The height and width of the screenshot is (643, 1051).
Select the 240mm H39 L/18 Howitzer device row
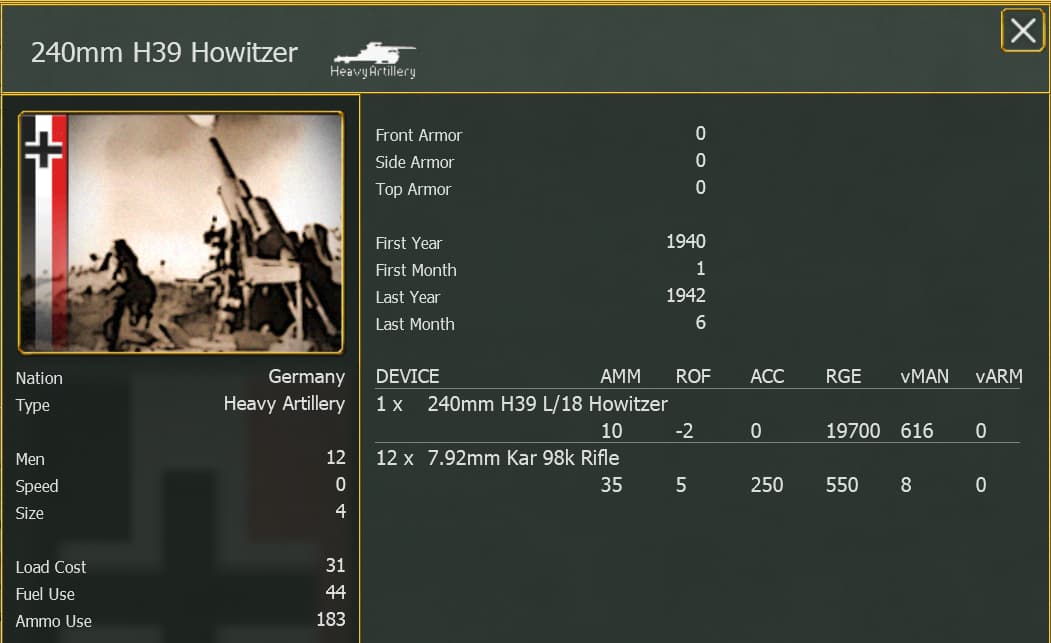(547, 404)
